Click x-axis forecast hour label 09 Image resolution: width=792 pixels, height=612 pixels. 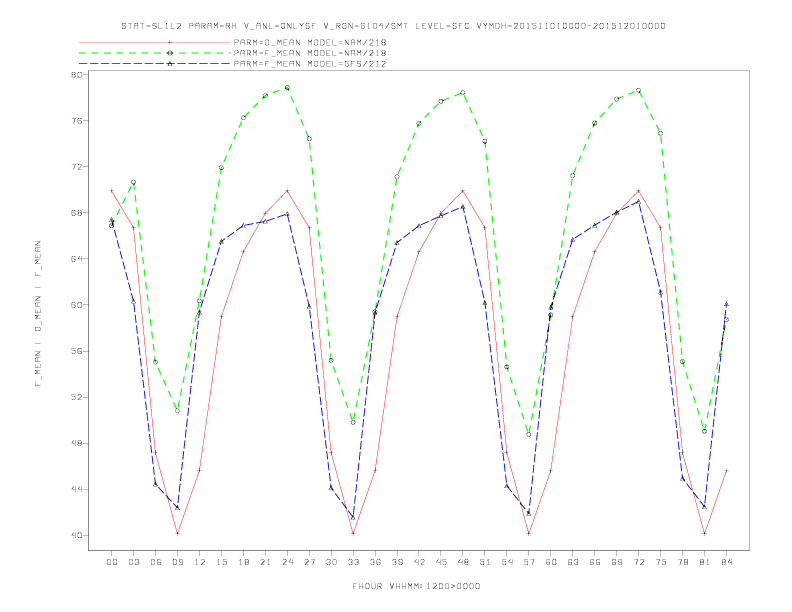pyautogui.click(x=177, y=562)
